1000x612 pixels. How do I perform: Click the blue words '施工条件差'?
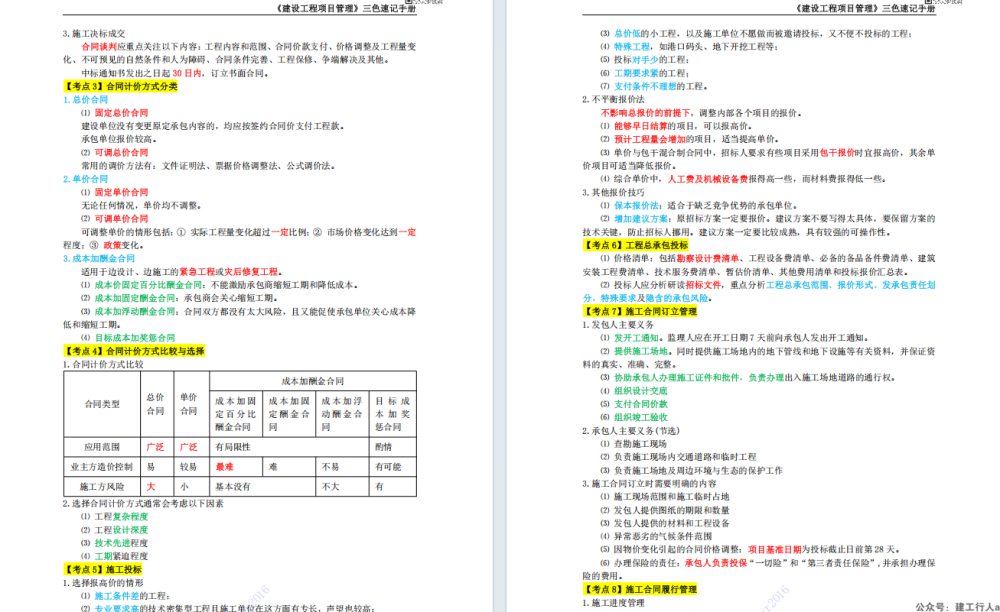click(117, 596)
